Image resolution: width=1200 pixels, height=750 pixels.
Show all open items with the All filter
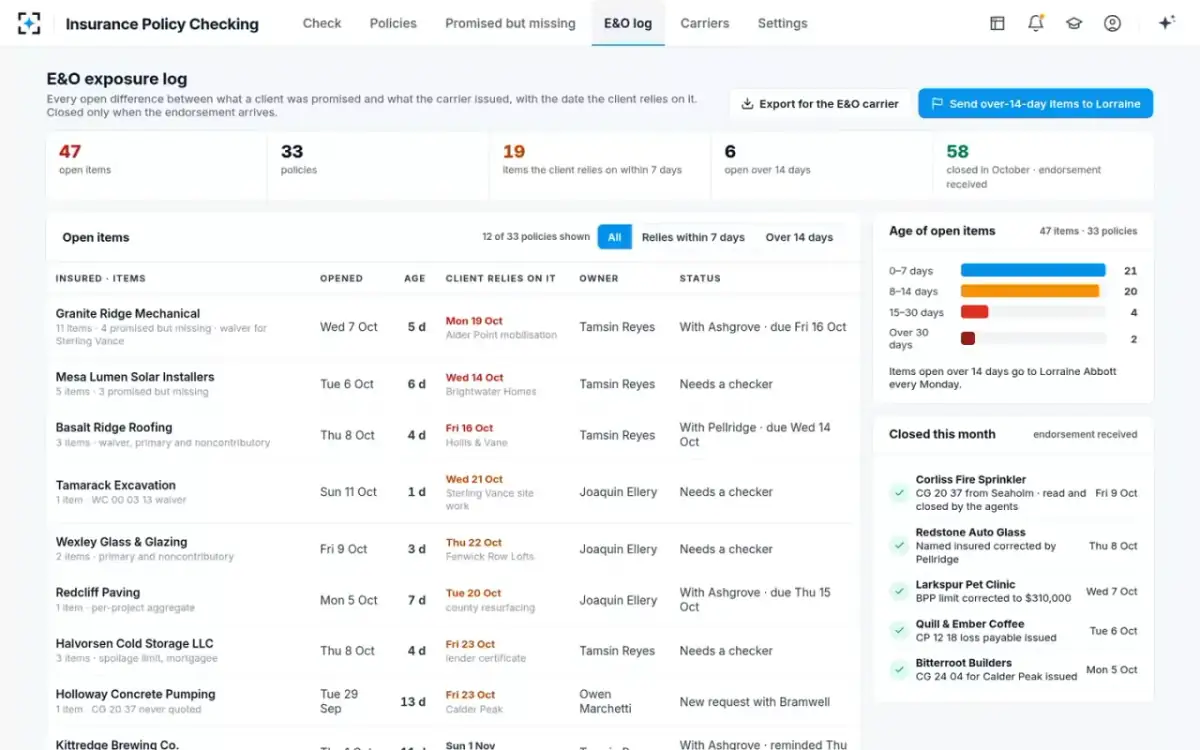pyautogui.click(x=614, y=237)
